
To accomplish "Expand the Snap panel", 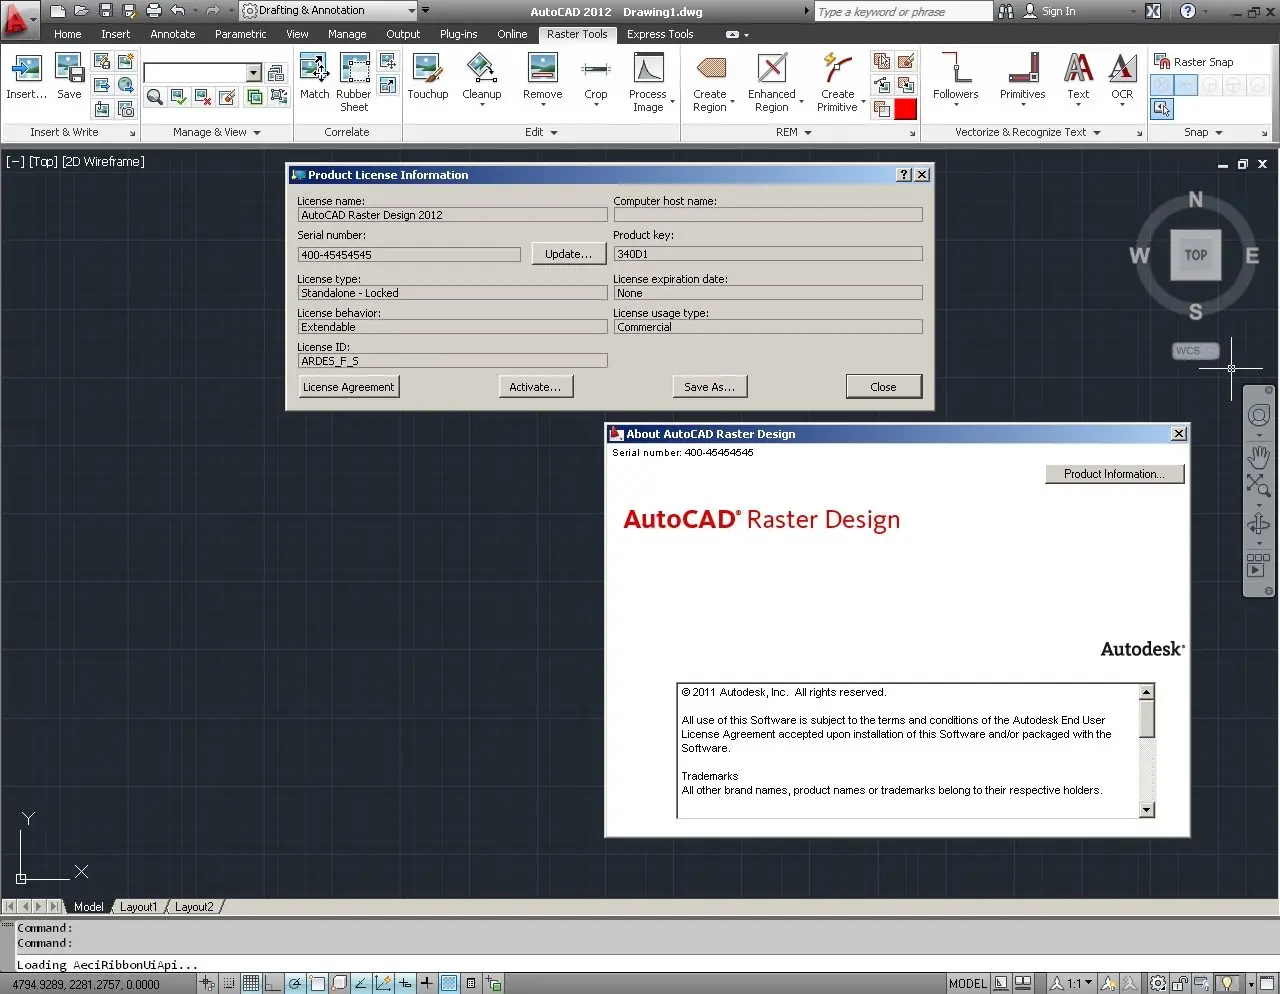I will (x=1203, y=132).
